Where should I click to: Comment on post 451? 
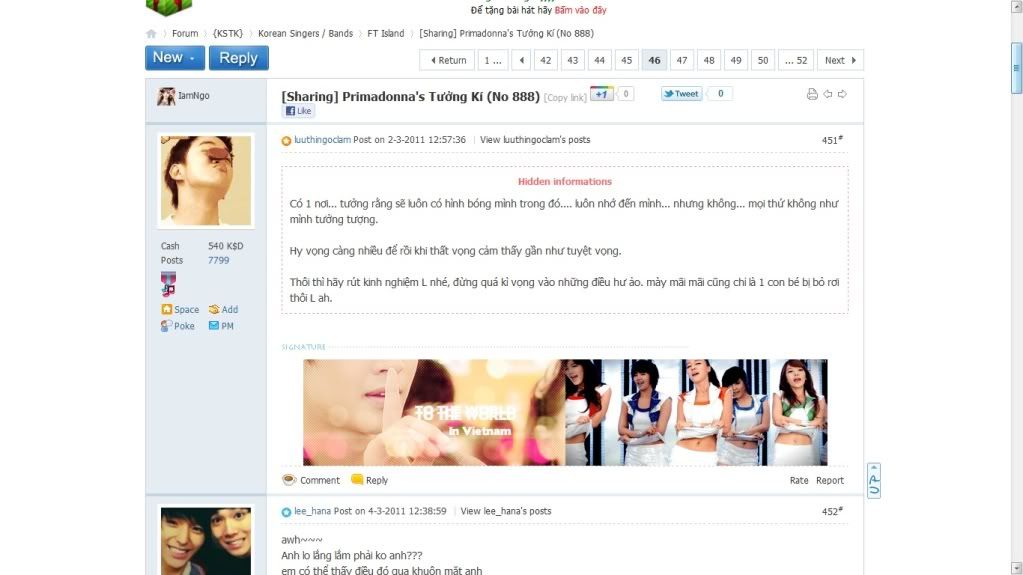(x=311, y=480)
